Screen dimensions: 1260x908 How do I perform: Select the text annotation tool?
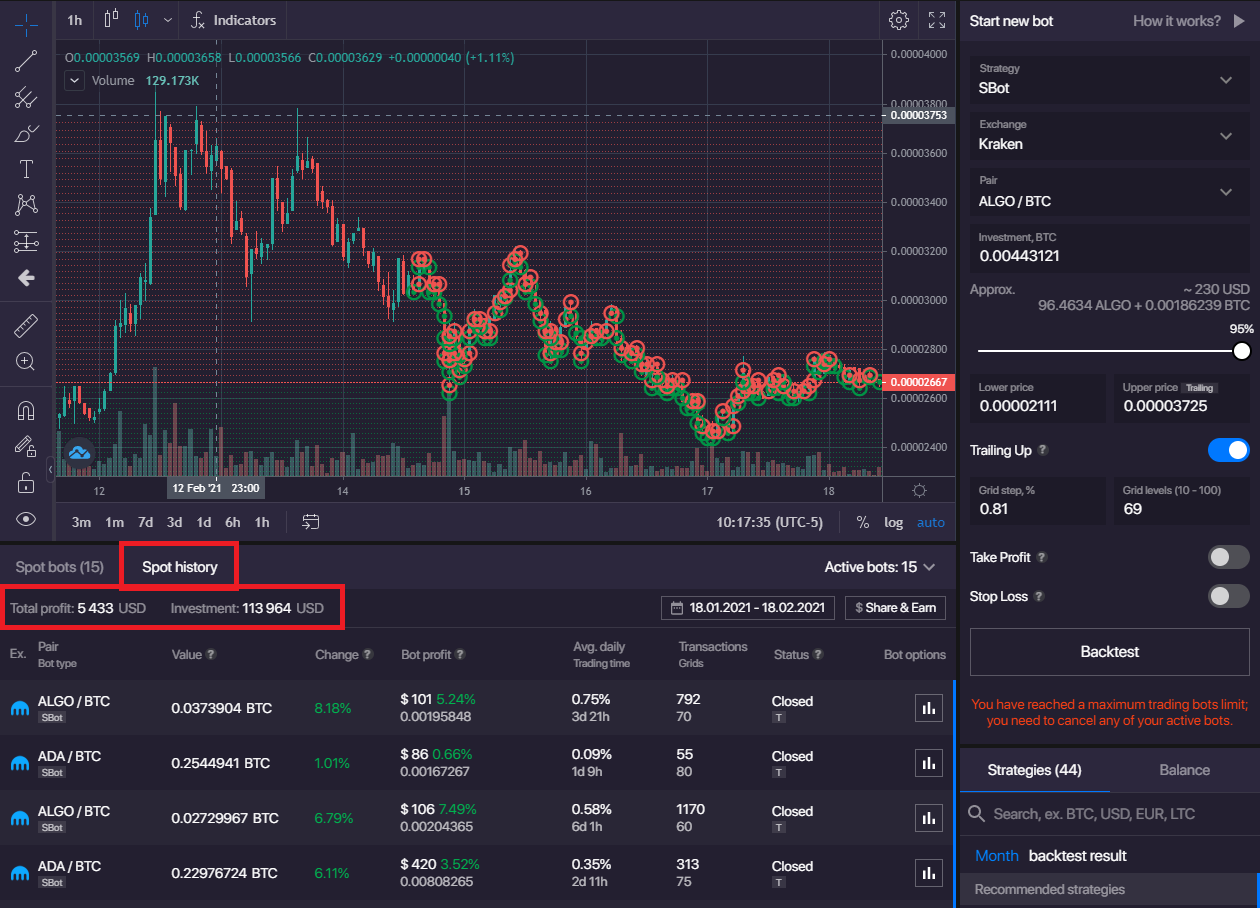(x=26, y=169)
